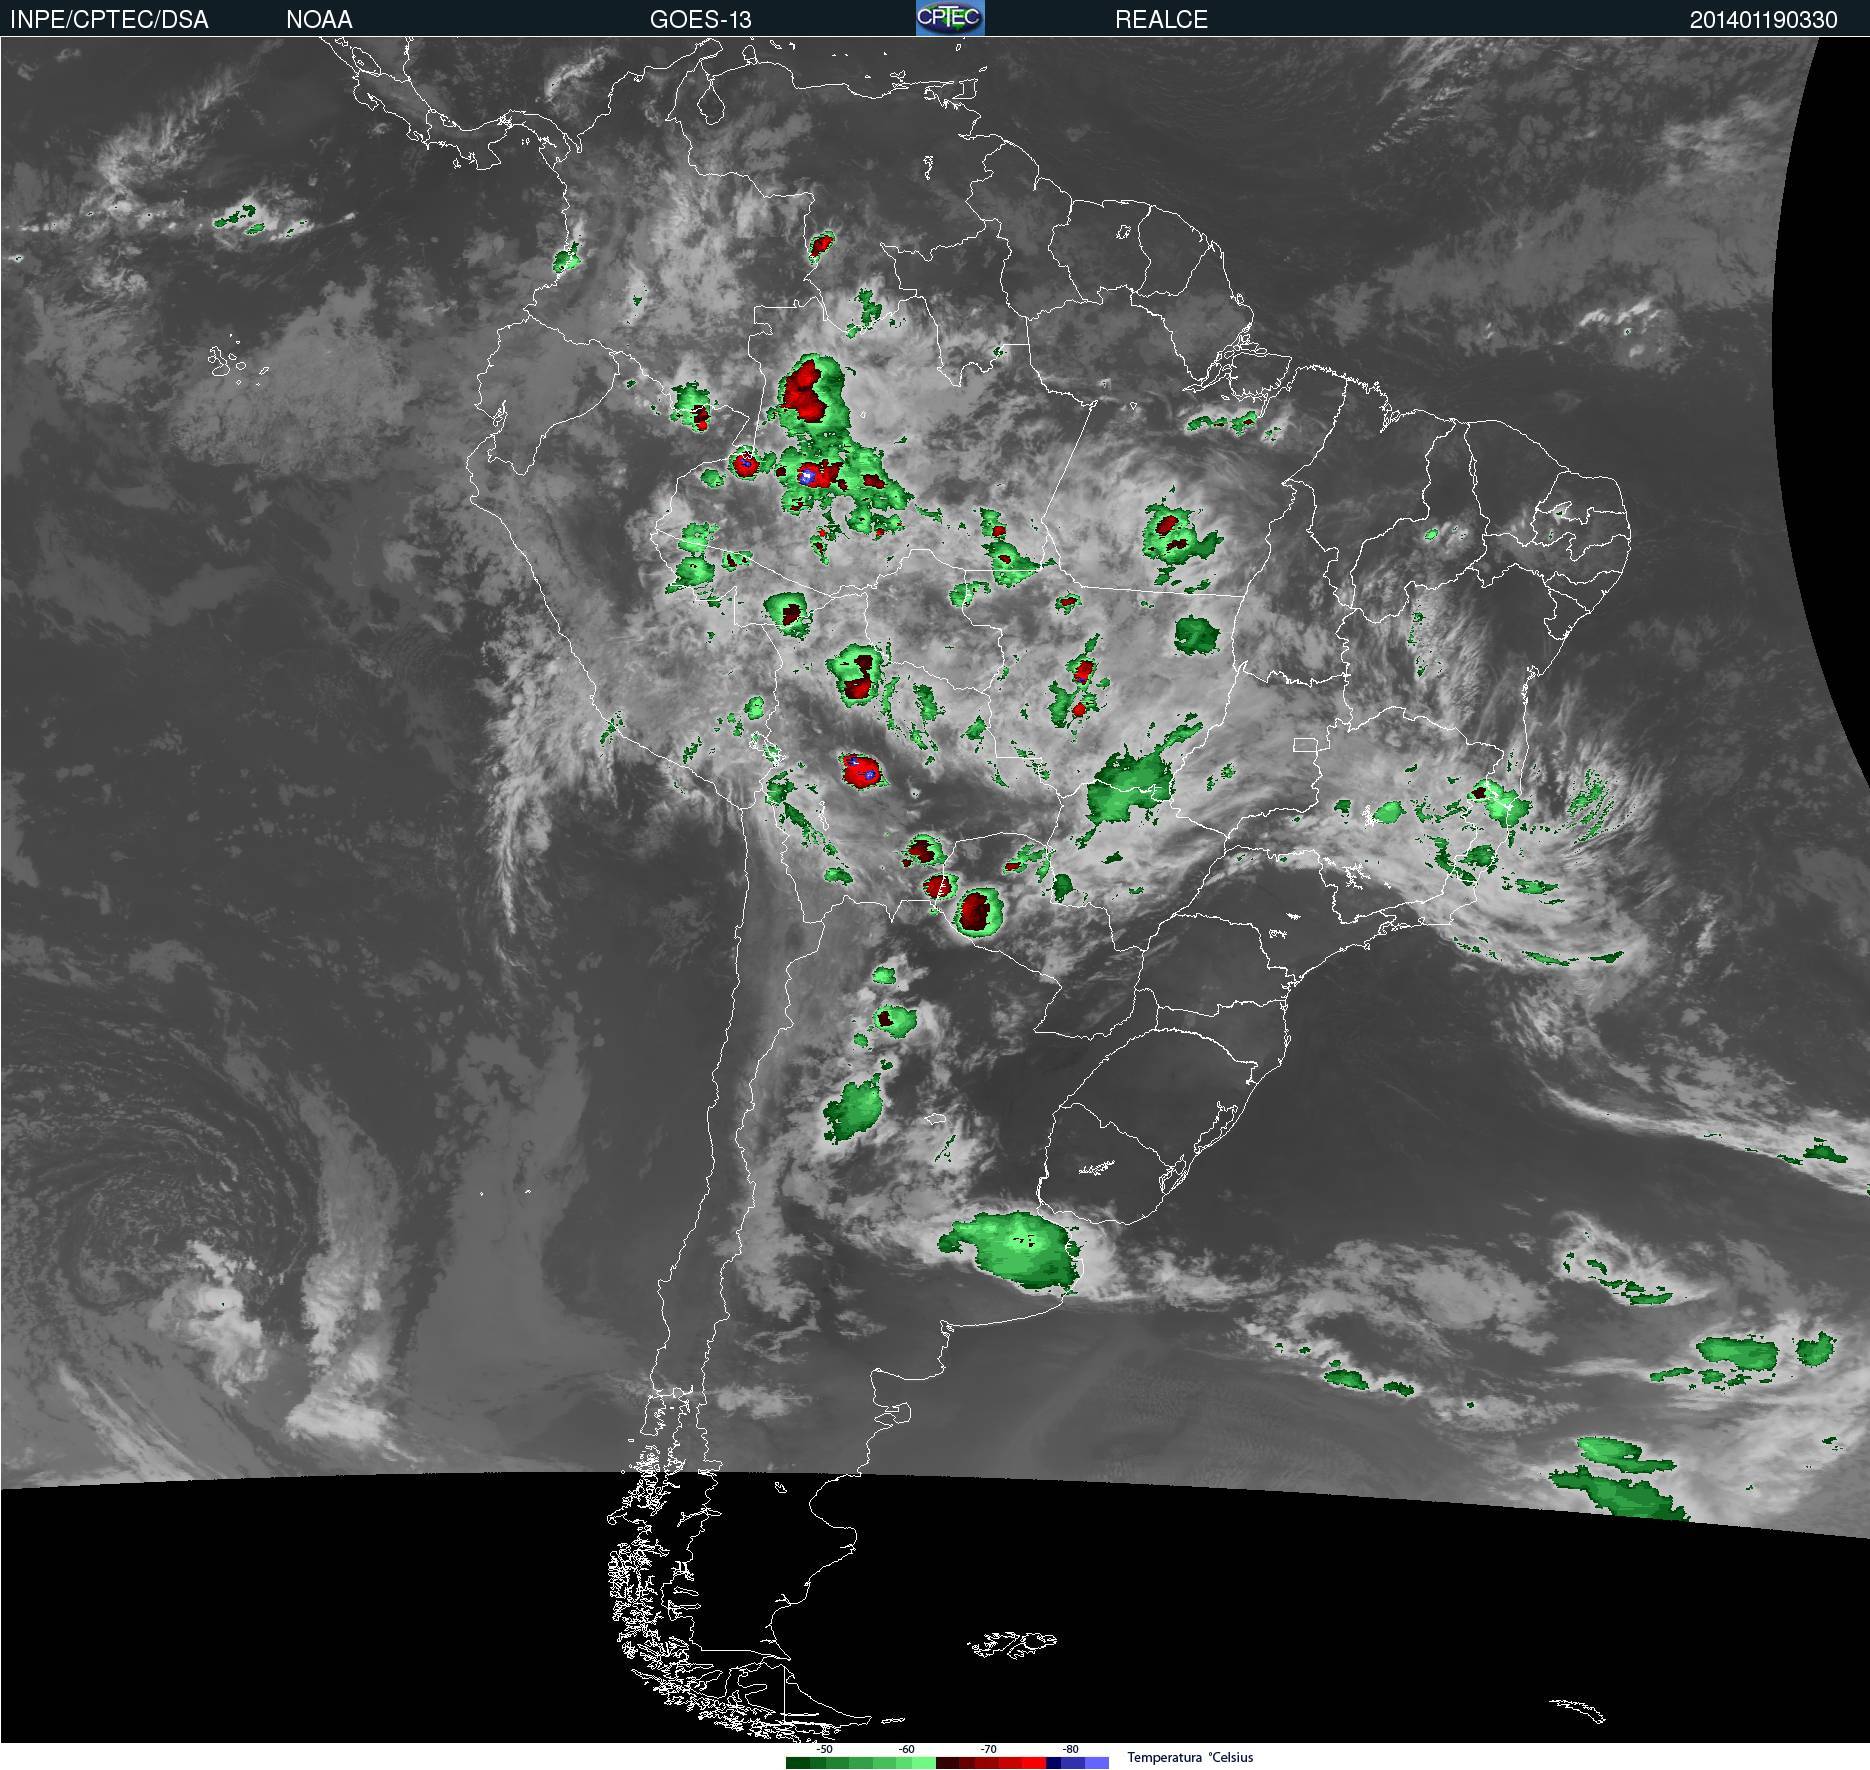The image size is (1870, 1770).
Task: Click the Temperatura °Celsius legend label
Action: pos(1190,1757)
